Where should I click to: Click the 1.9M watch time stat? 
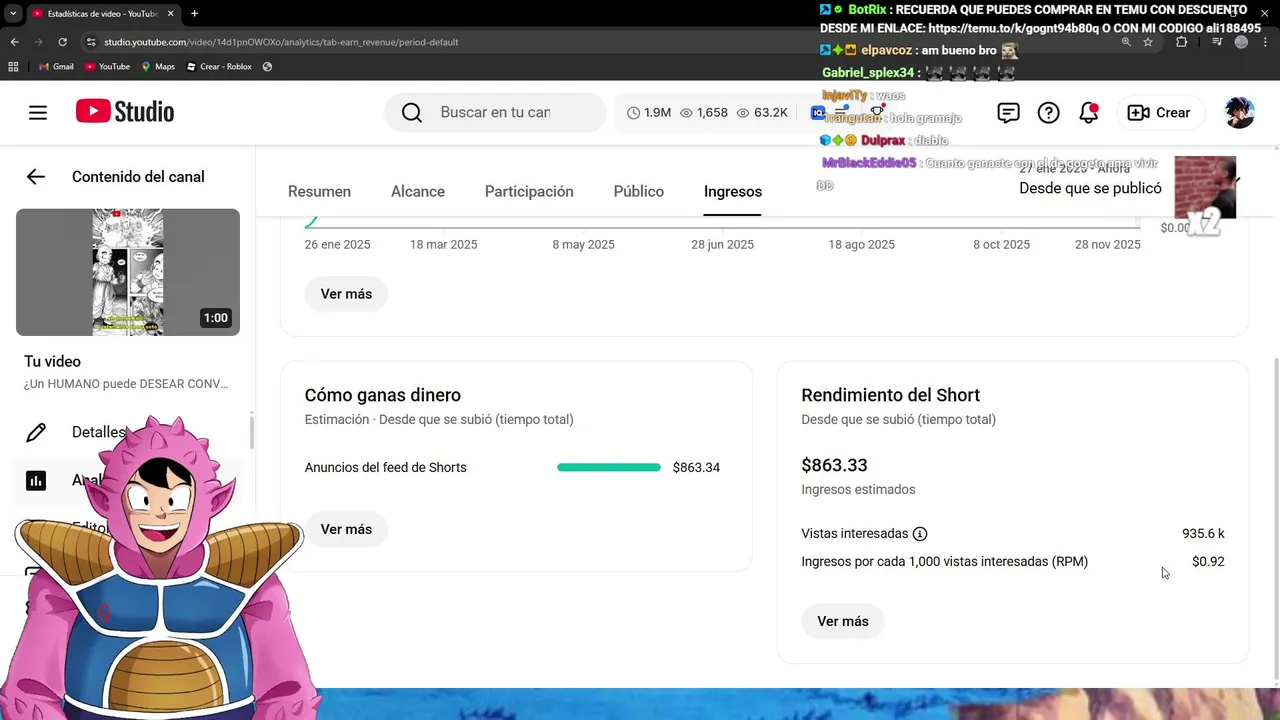pyautogui.click(x=649, y=113)
